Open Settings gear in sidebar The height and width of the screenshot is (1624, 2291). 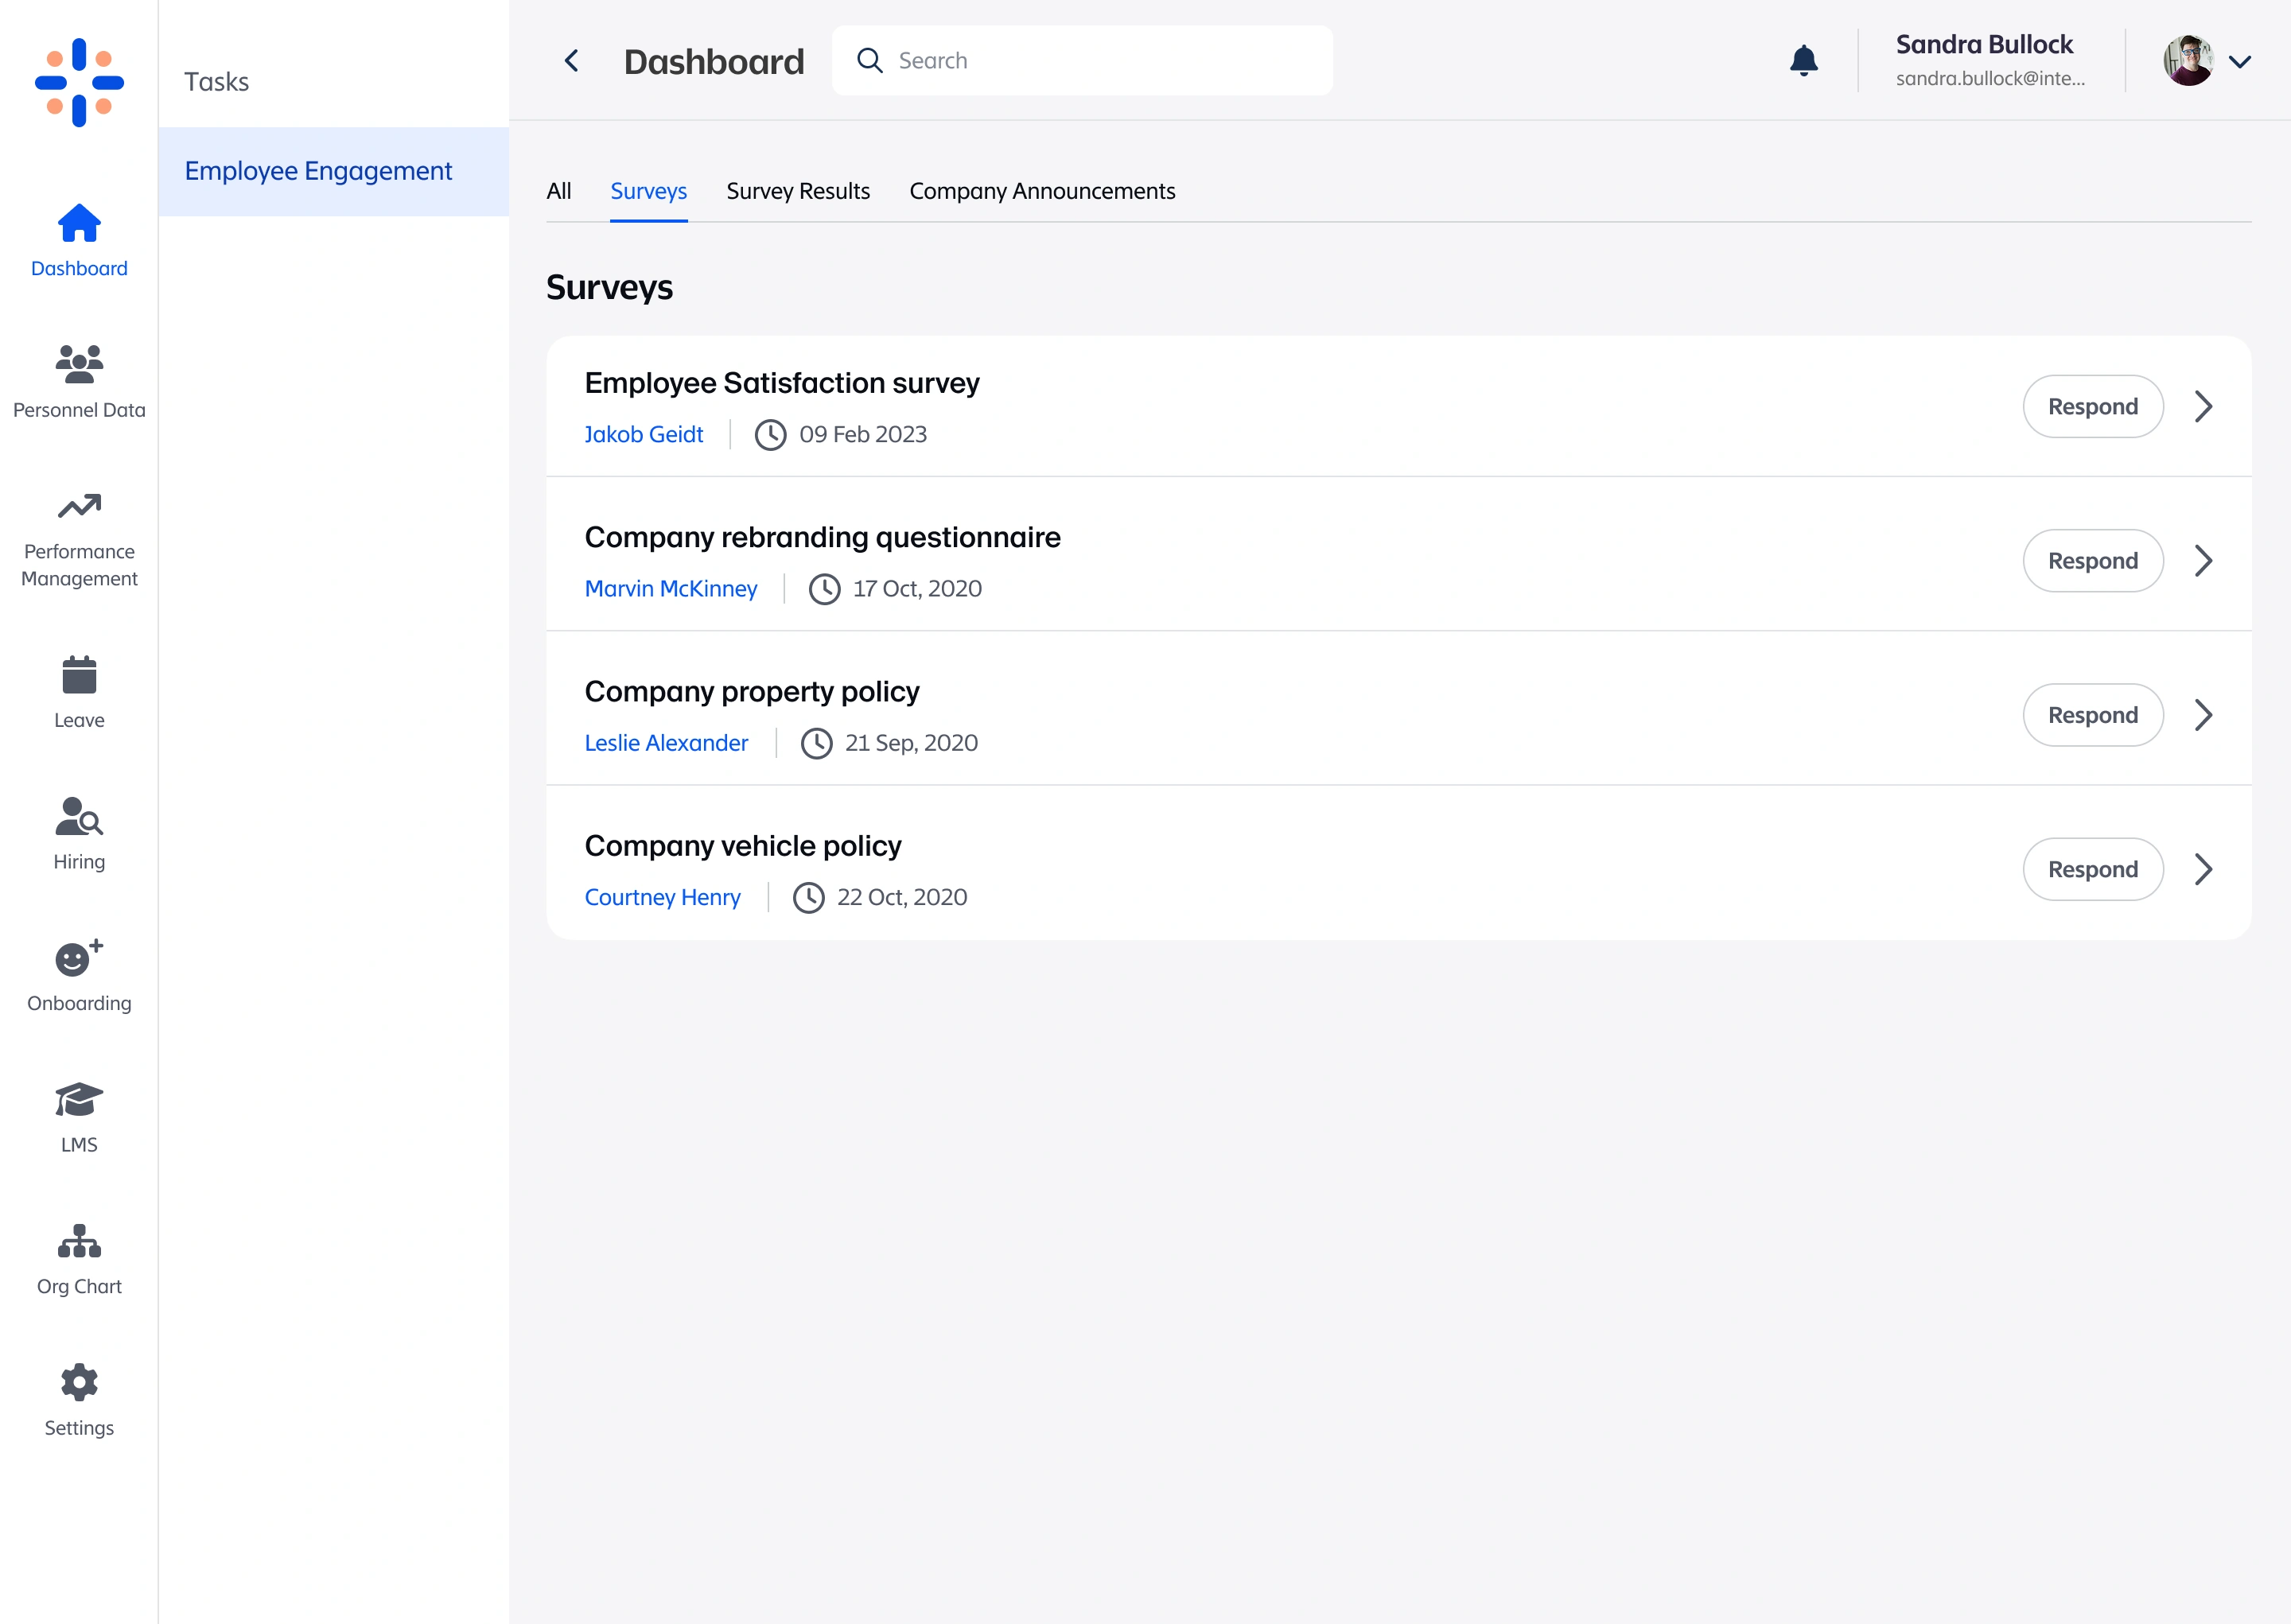click(79, 1400)
